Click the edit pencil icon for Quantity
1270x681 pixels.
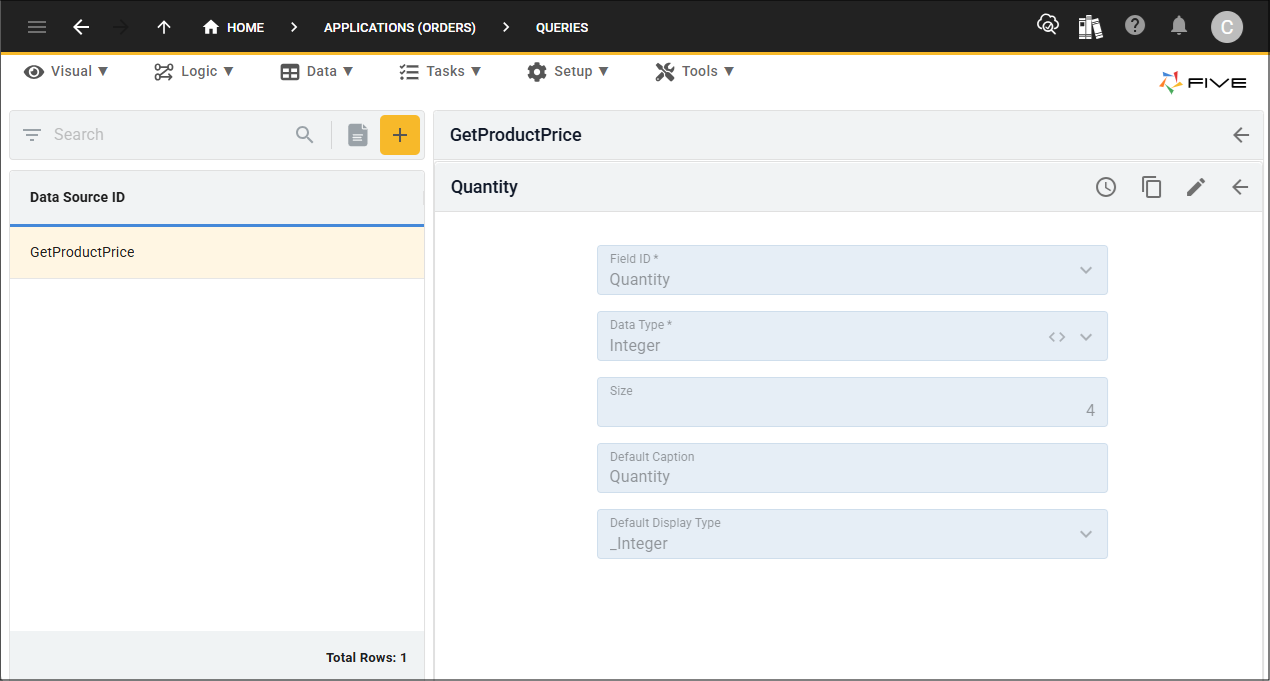pyautogui.click(x=1196, y=187)
